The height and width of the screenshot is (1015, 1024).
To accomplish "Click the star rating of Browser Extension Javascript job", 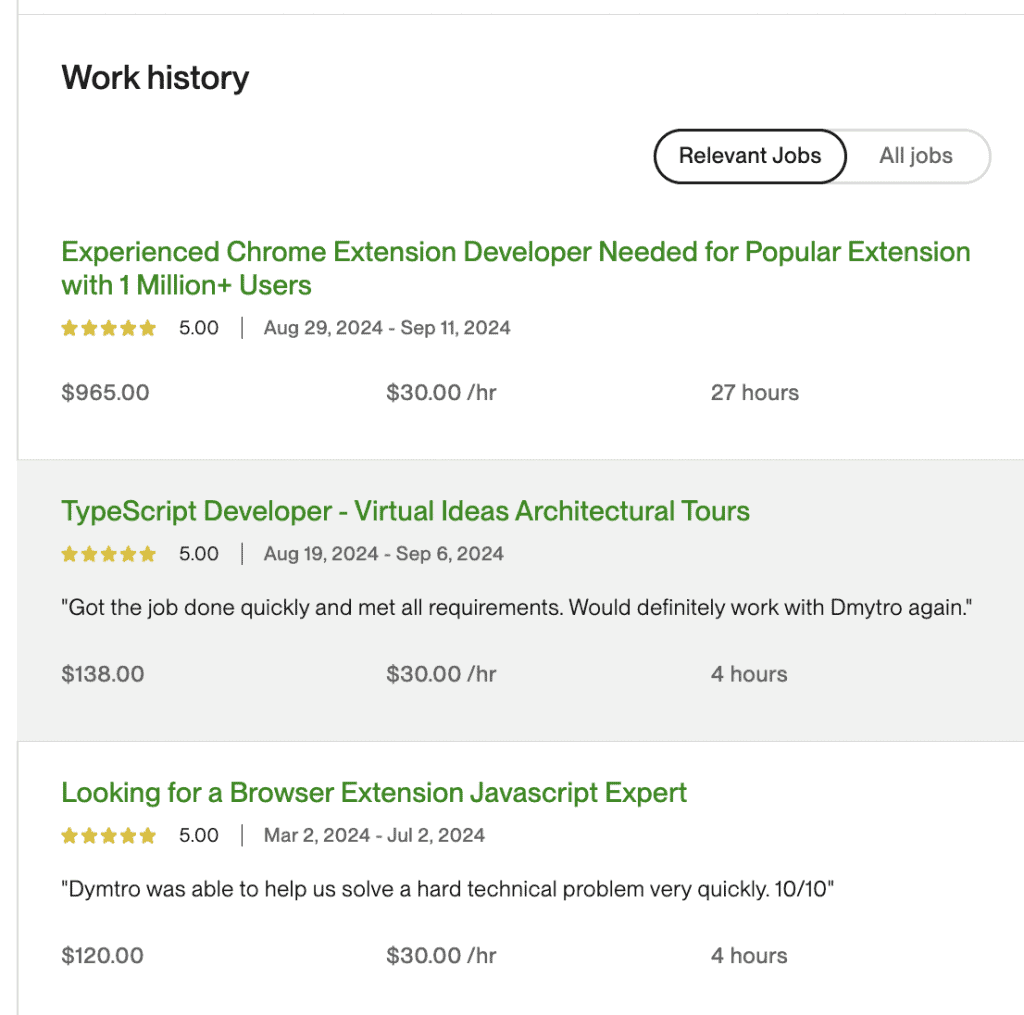I will (x=108, y=835).
